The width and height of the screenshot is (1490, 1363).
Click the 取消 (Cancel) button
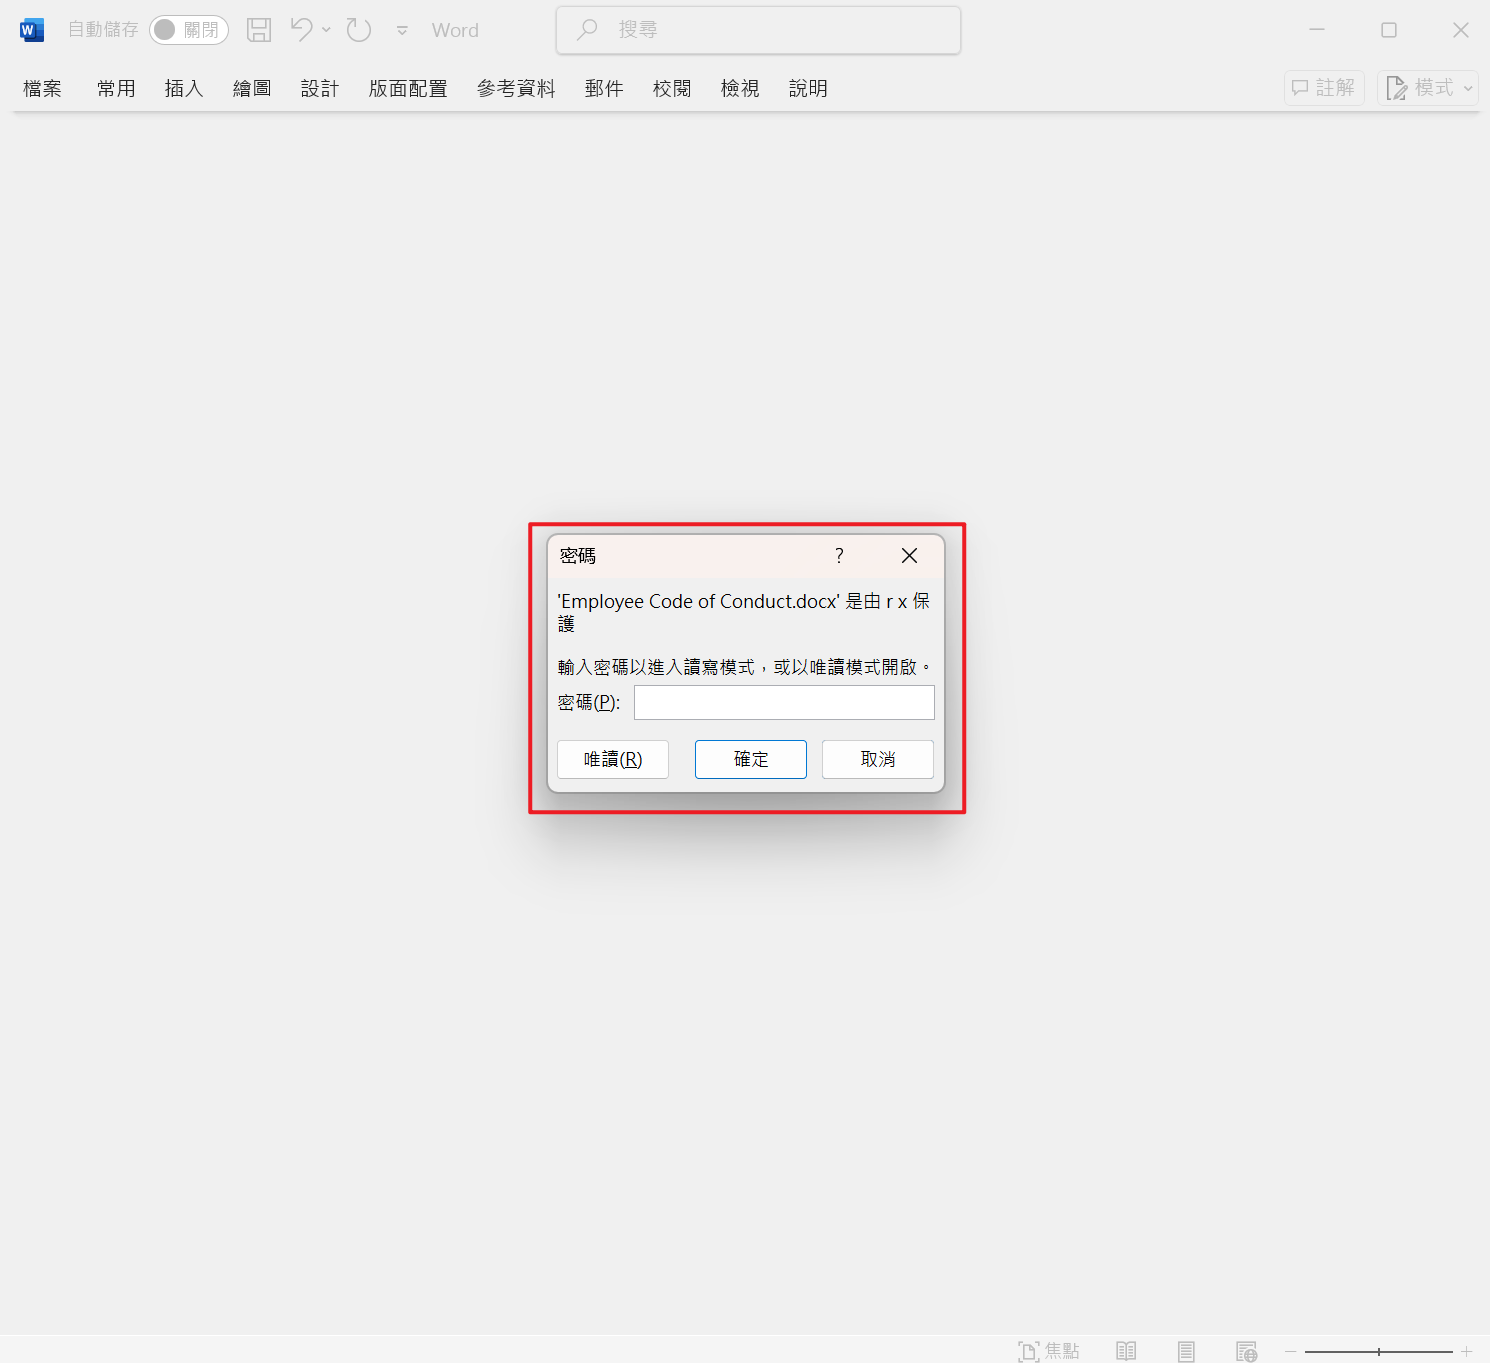(878, 760)
